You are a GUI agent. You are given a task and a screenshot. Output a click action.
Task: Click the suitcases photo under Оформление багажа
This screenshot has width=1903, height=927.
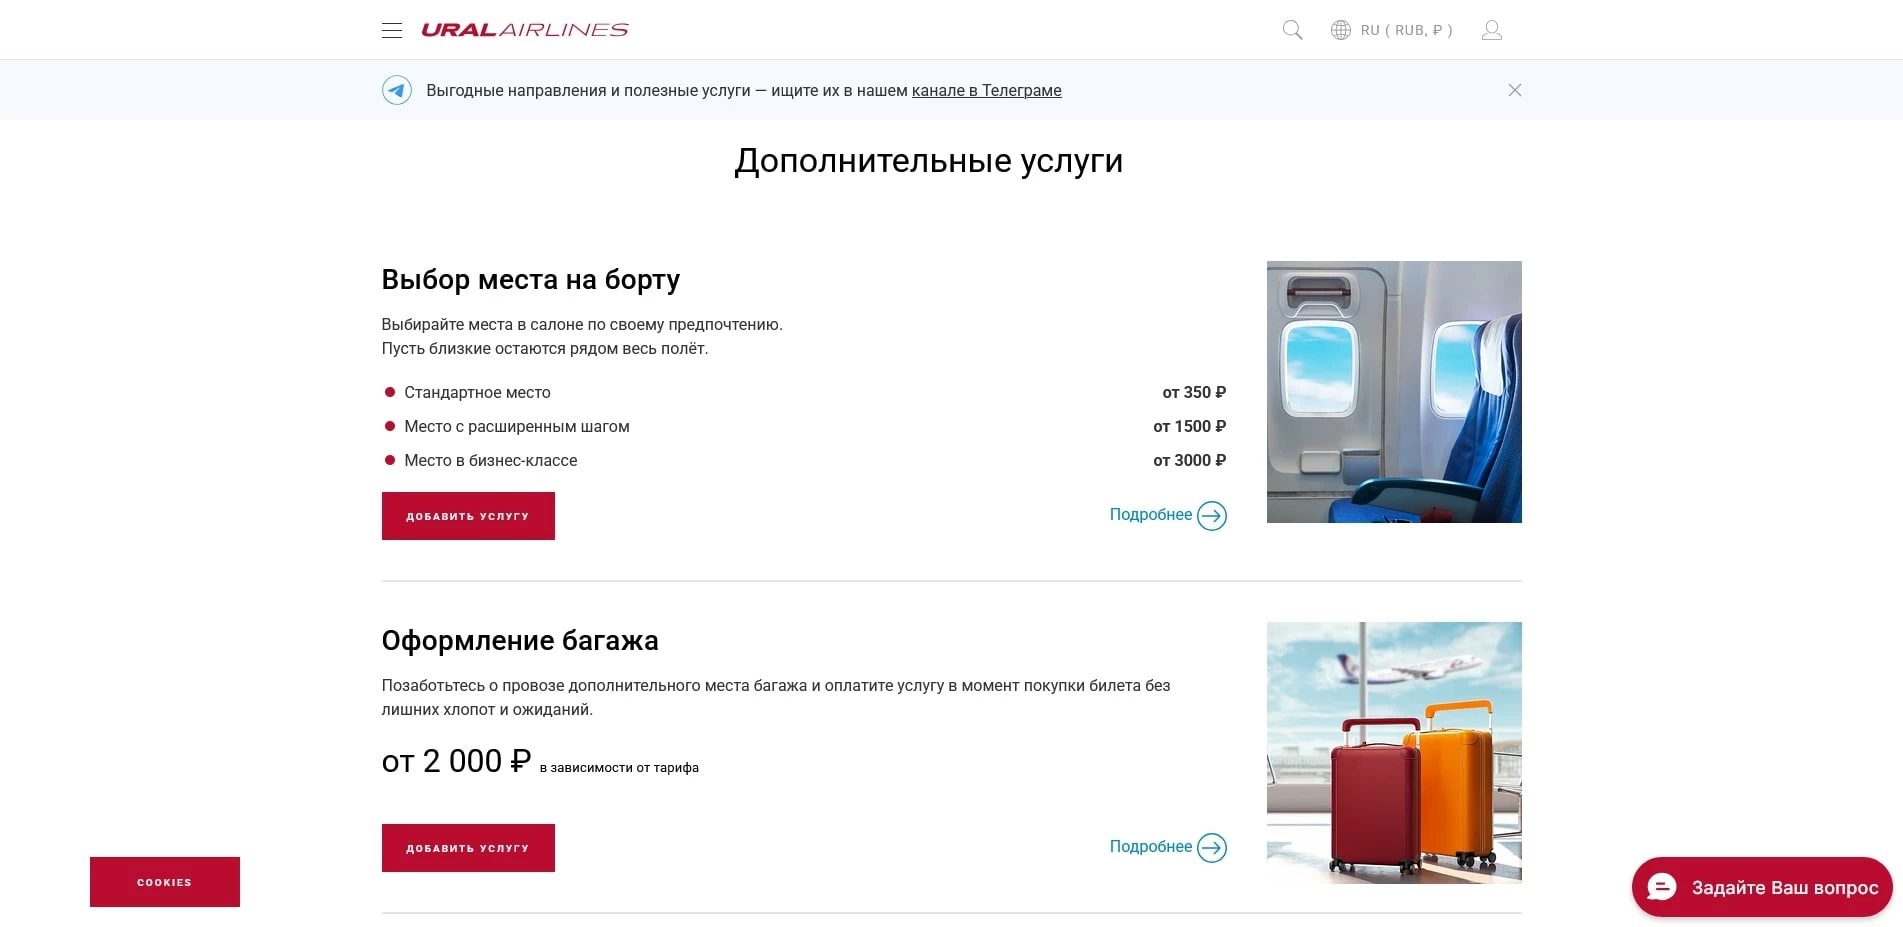pyautogui.click(x=1394, y=753)
